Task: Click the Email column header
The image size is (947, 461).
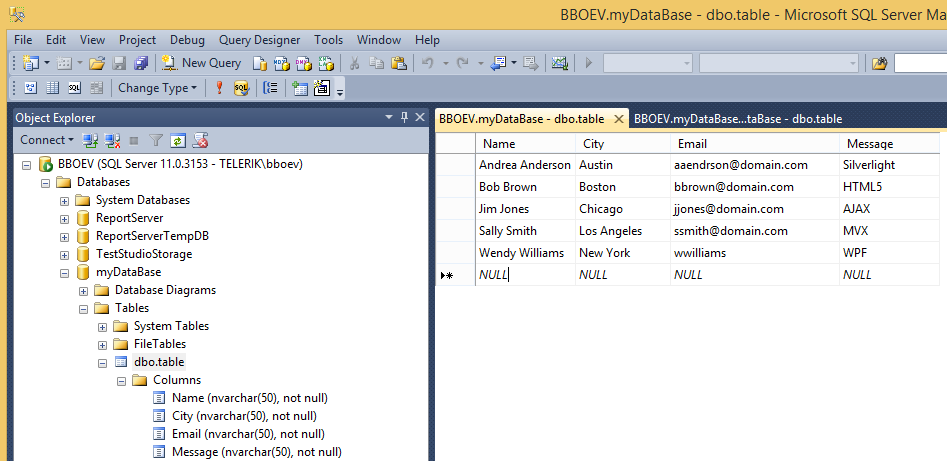Action: 755,144
